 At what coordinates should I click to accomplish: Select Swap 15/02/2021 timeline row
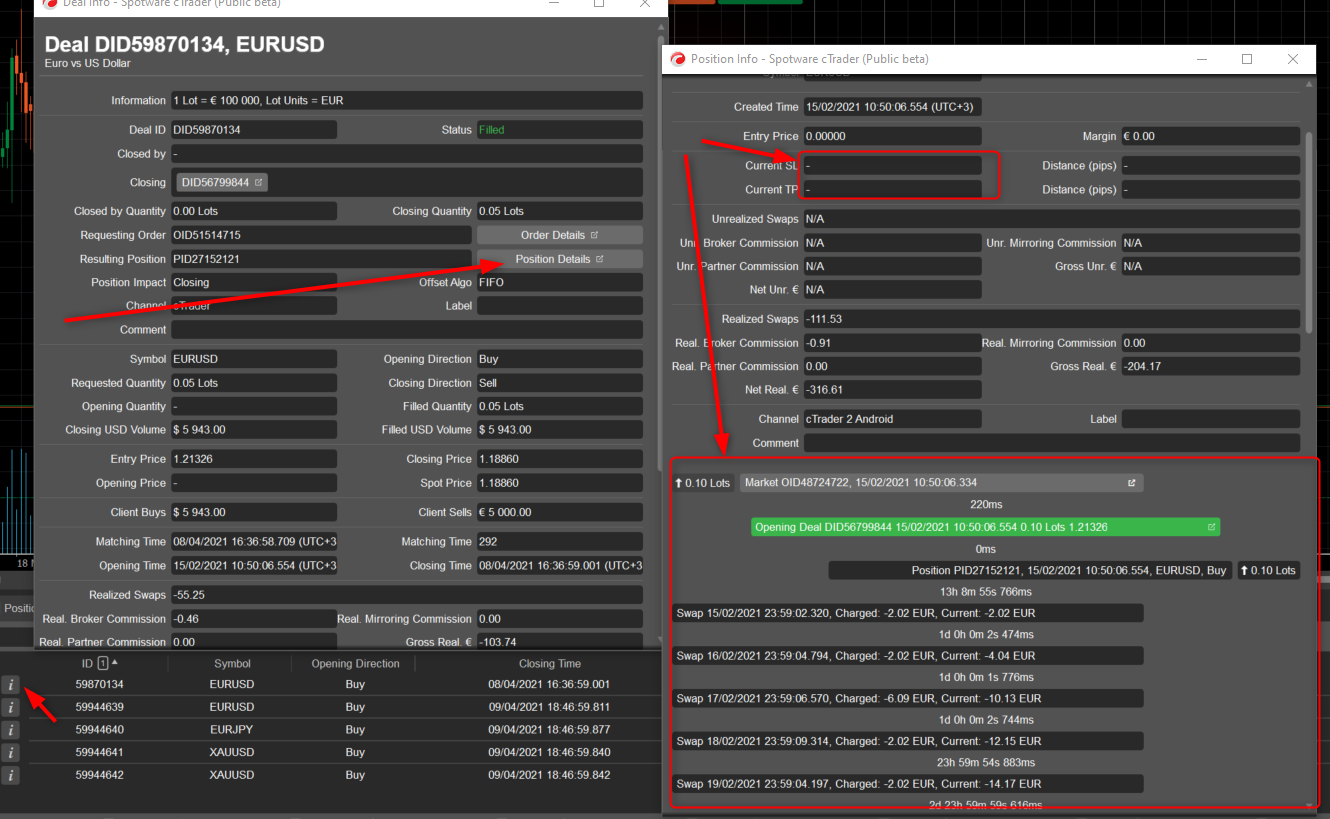tap(907, 613)
